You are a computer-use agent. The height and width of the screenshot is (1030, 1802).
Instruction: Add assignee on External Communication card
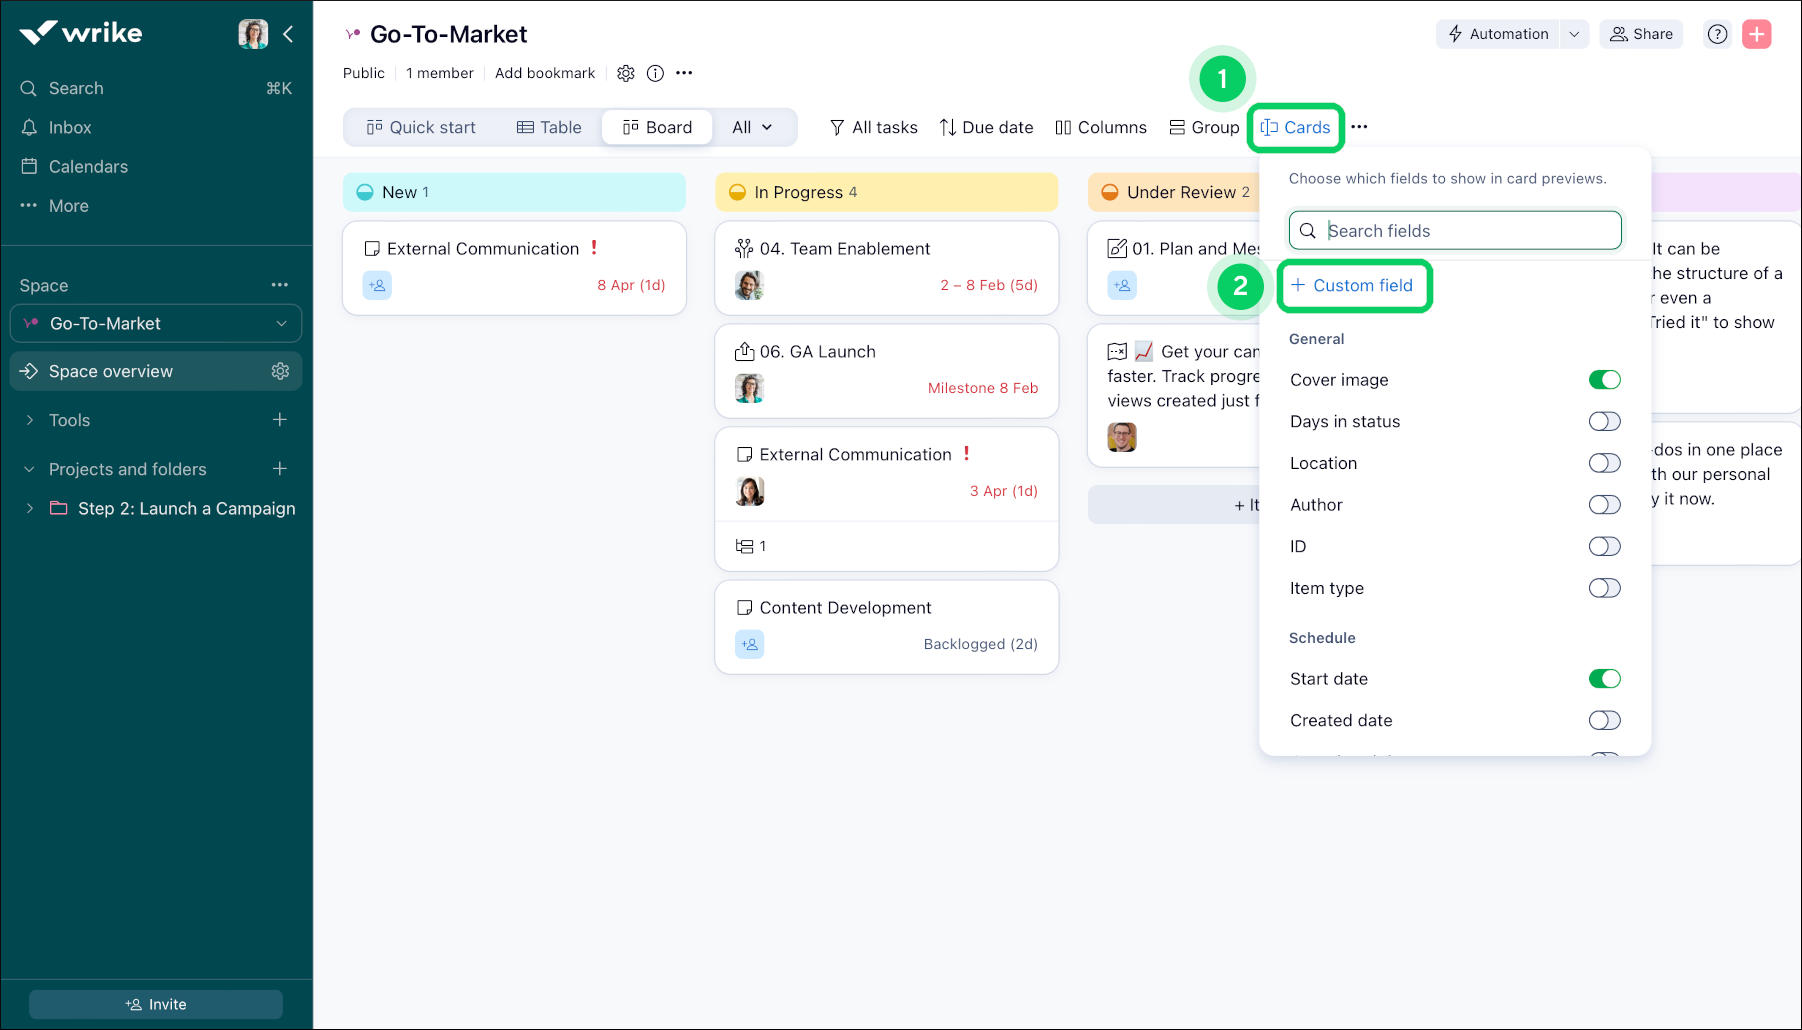coord(377,285)
